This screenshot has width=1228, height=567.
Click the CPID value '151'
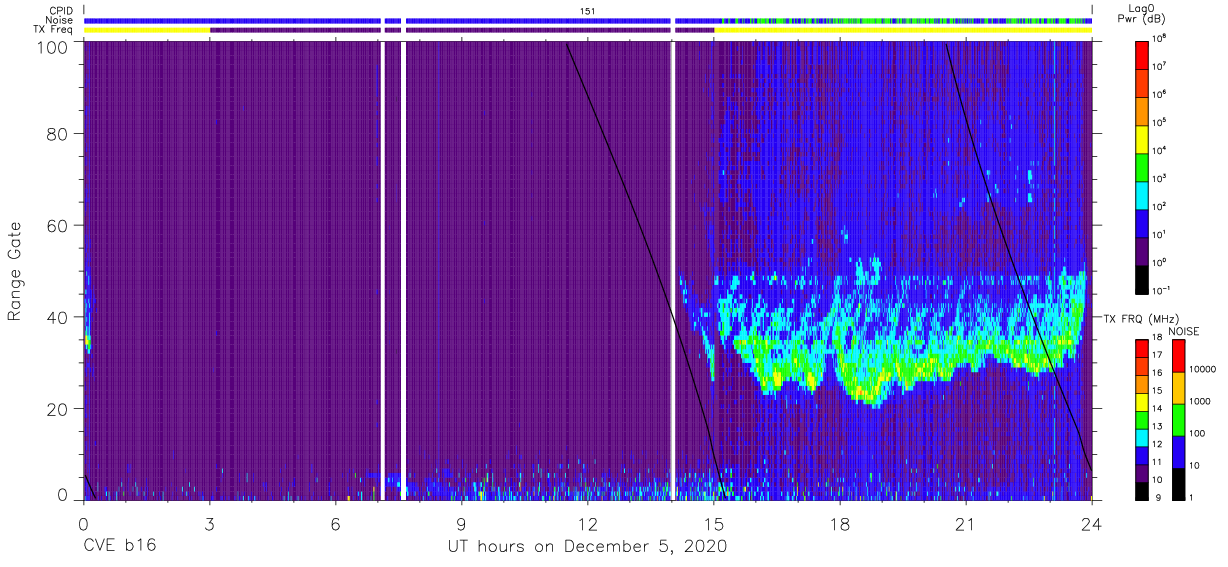click(x=588, y=11)
